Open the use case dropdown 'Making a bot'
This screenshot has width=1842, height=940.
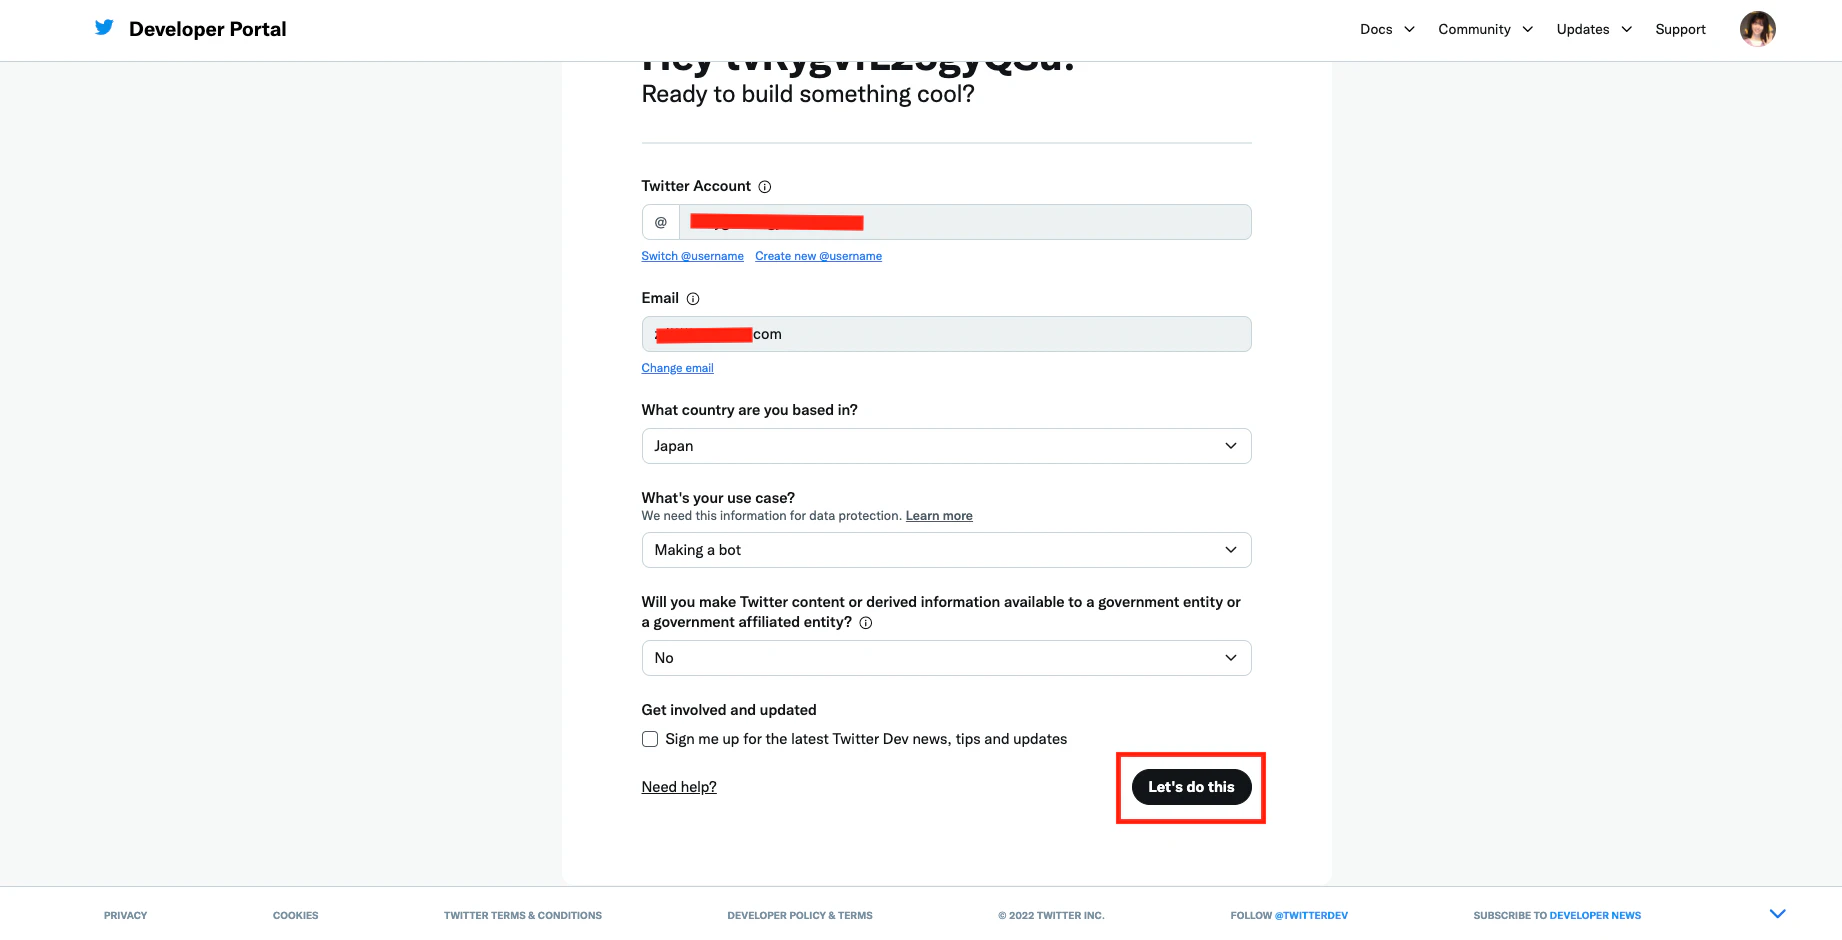coord(946,550)
